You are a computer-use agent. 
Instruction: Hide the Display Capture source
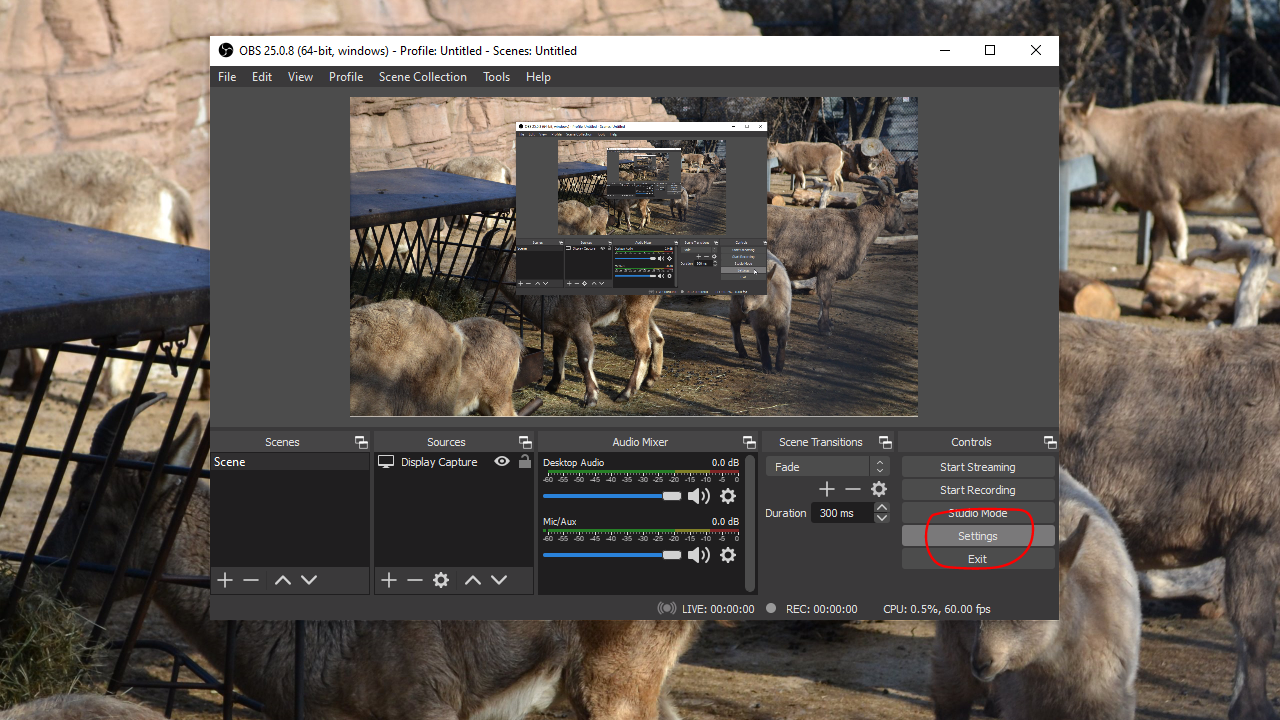coord(502,462)
